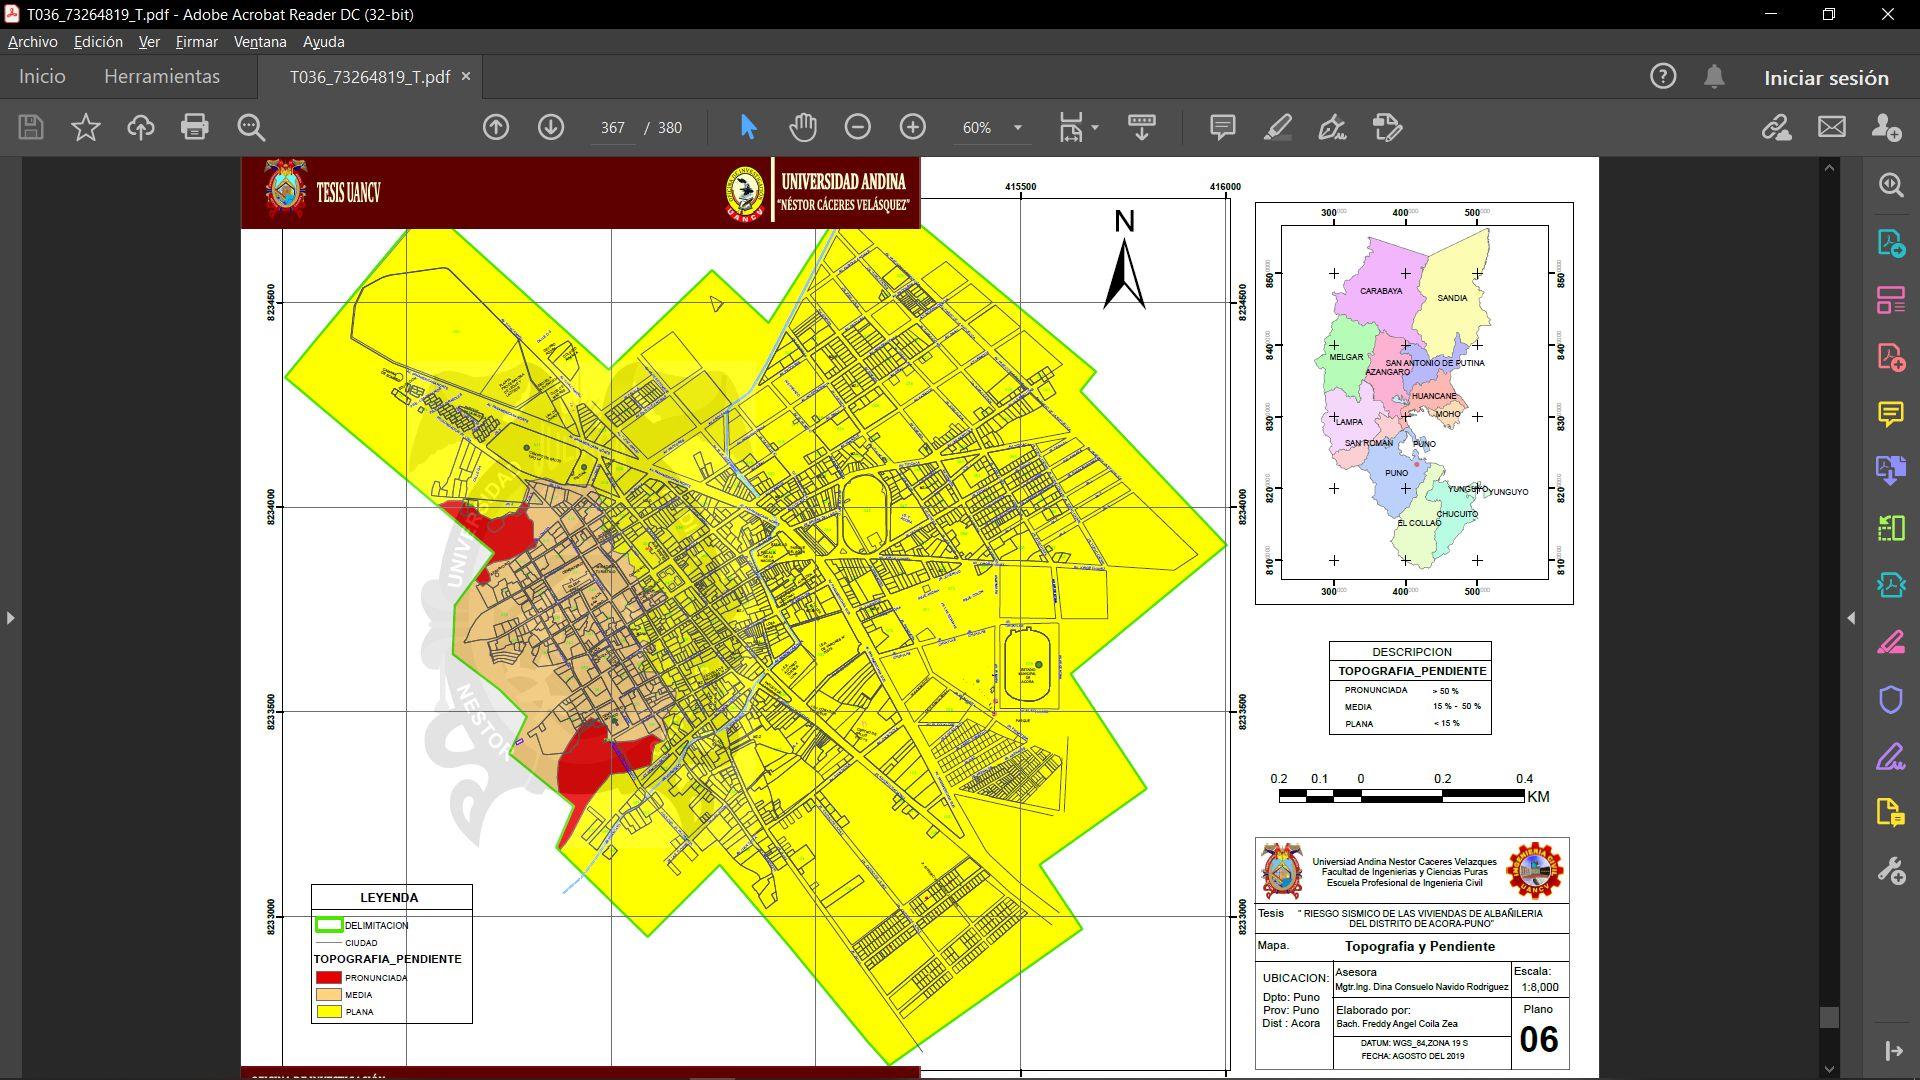Open Comment tool in right sidebar
This screenshot has height=1080, width=1920.
coord(1890,414)
